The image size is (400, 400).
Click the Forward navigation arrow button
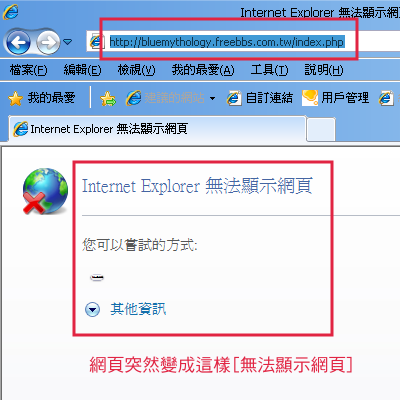(48, 42)
